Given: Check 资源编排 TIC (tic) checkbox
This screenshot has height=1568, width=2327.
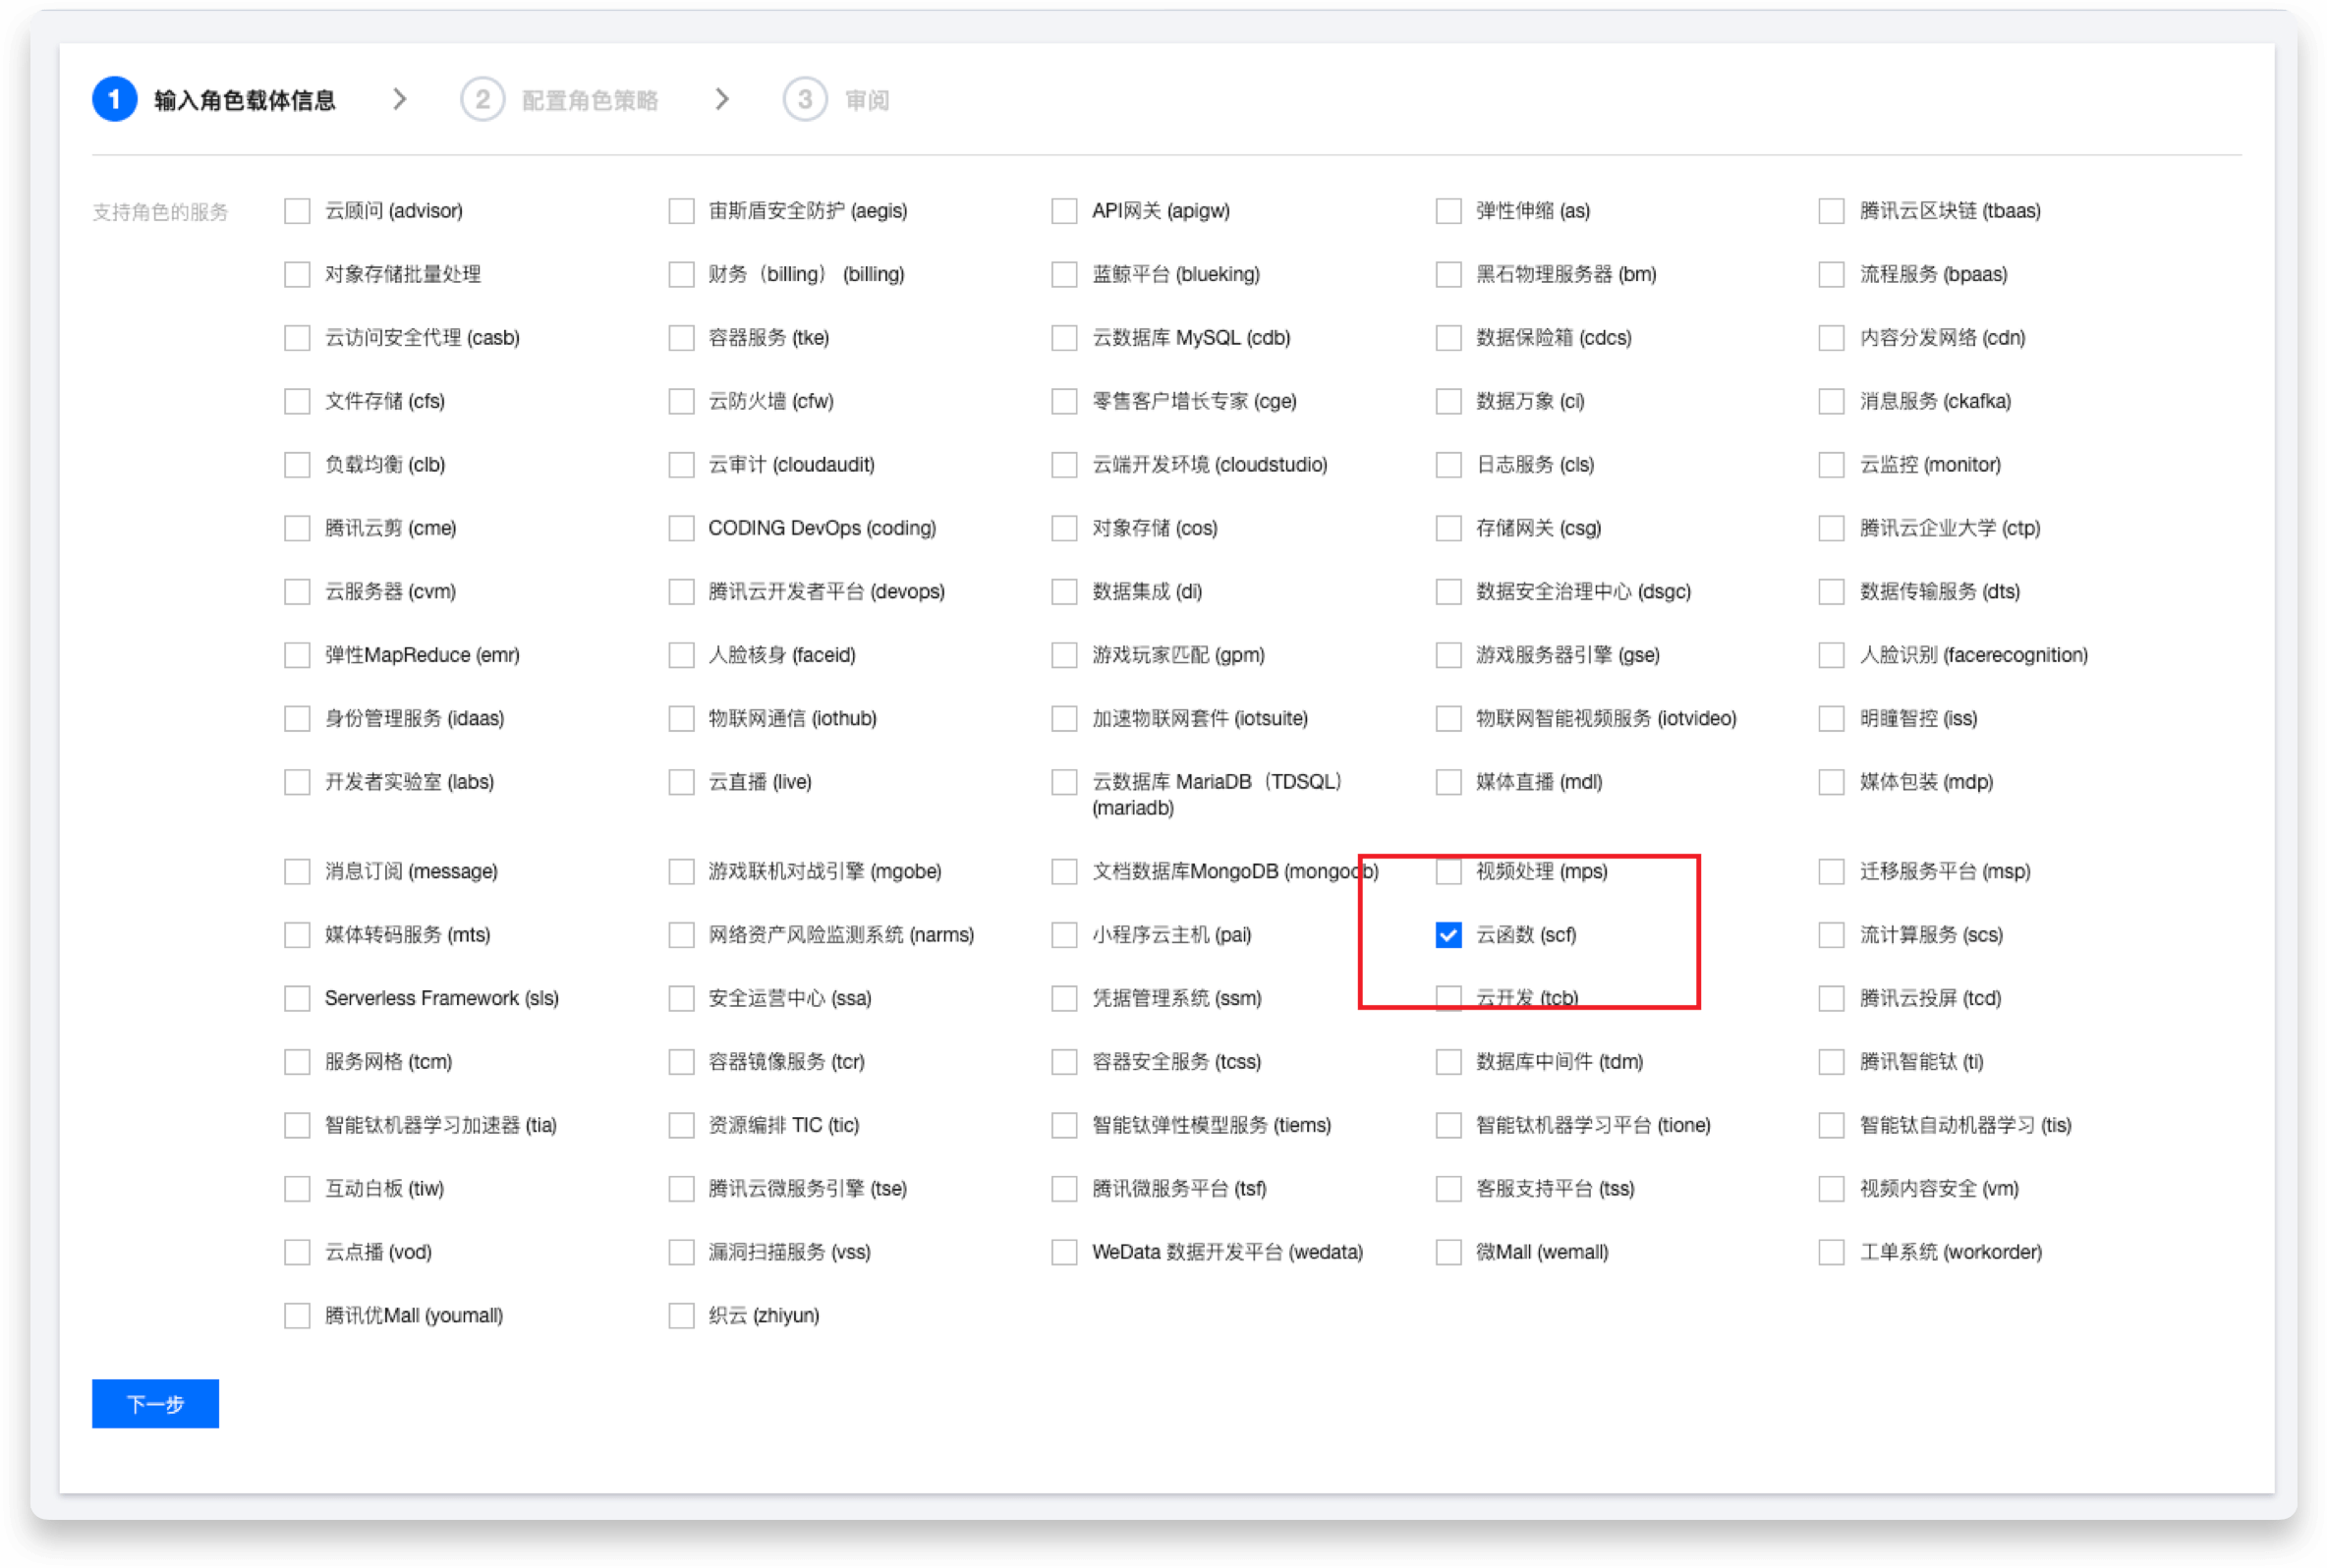Looking at the screenshot, I should click(x=681, y=1125).
